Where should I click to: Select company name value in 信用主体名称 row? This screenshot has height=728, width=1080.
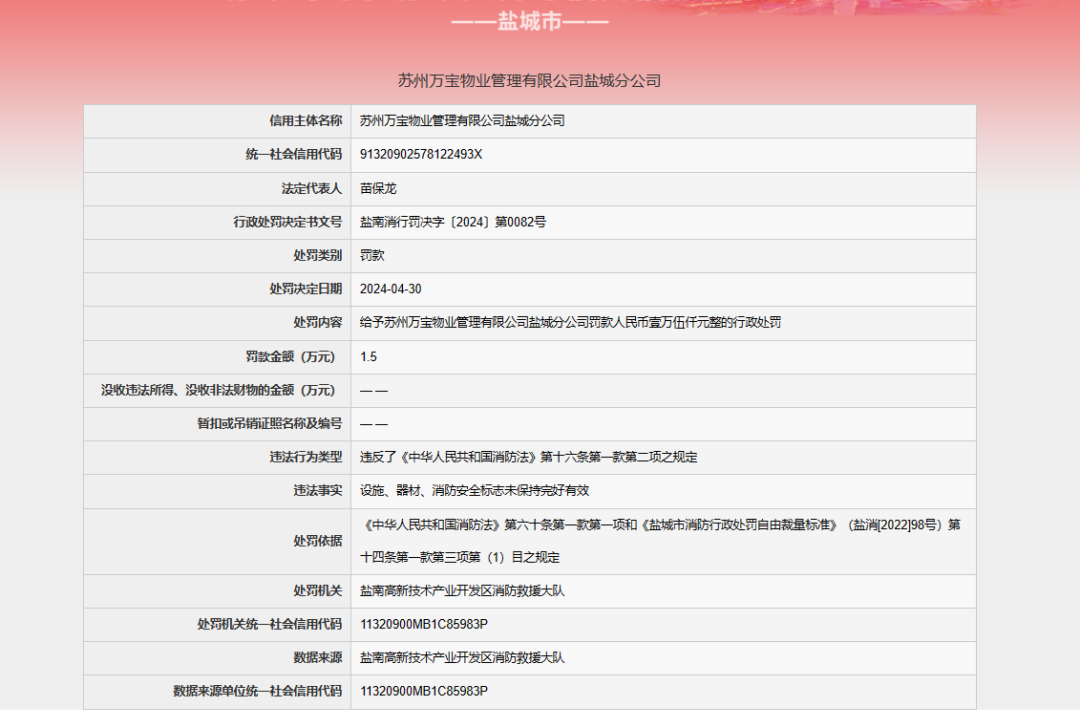pos(462,121)
